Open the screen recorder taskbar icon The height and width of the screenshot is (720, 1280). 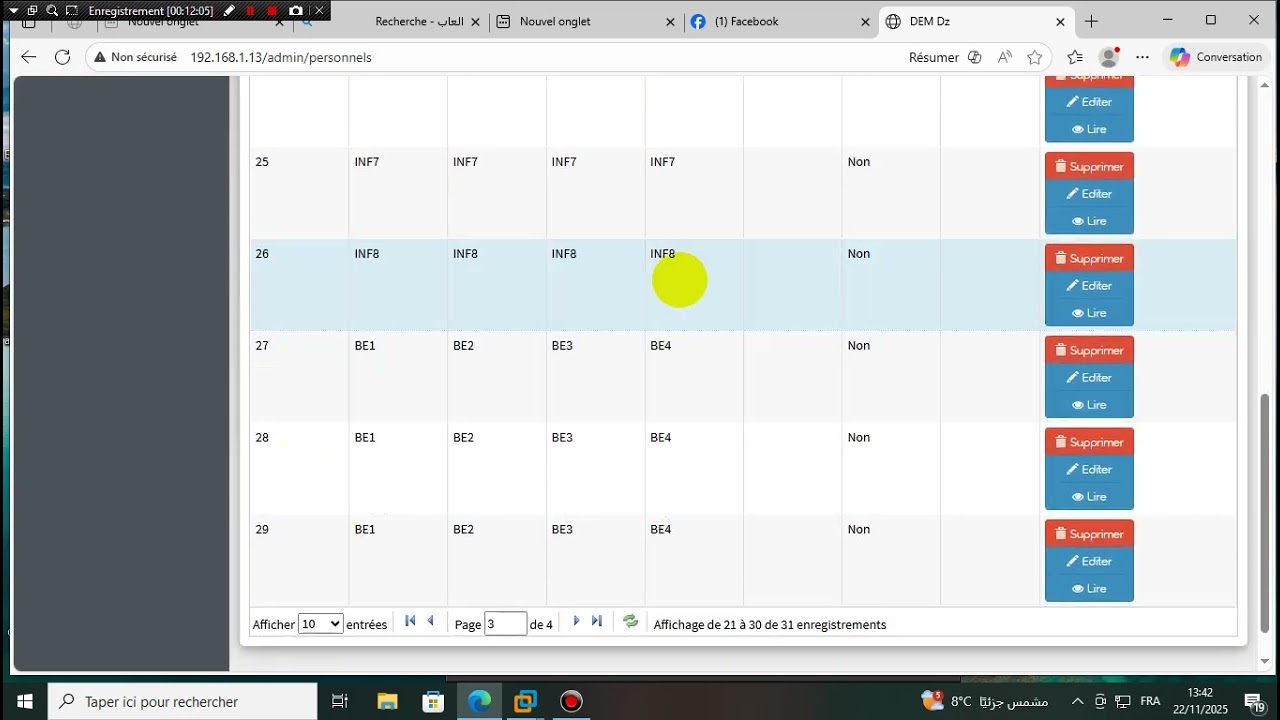(x=571, y=701)
